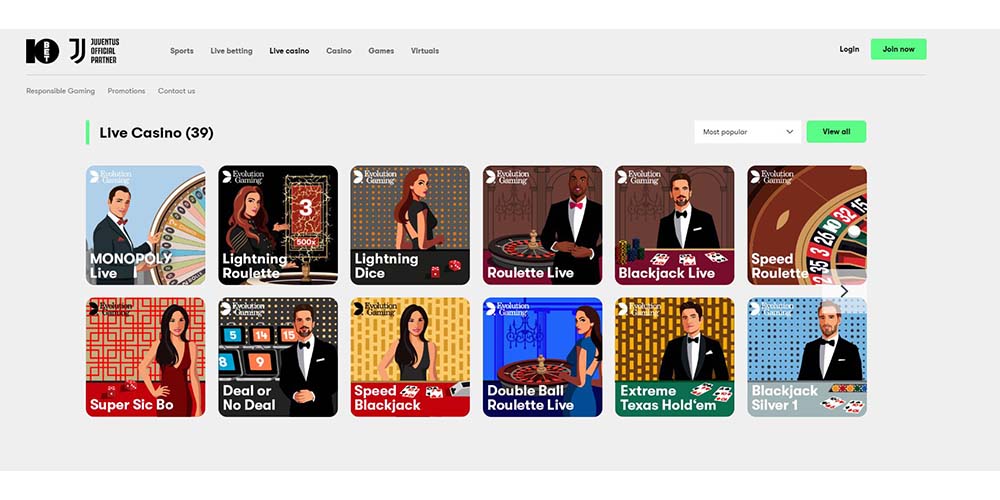Open Blackjack Live table
1000x500 pixels.
tap(674, 225)
